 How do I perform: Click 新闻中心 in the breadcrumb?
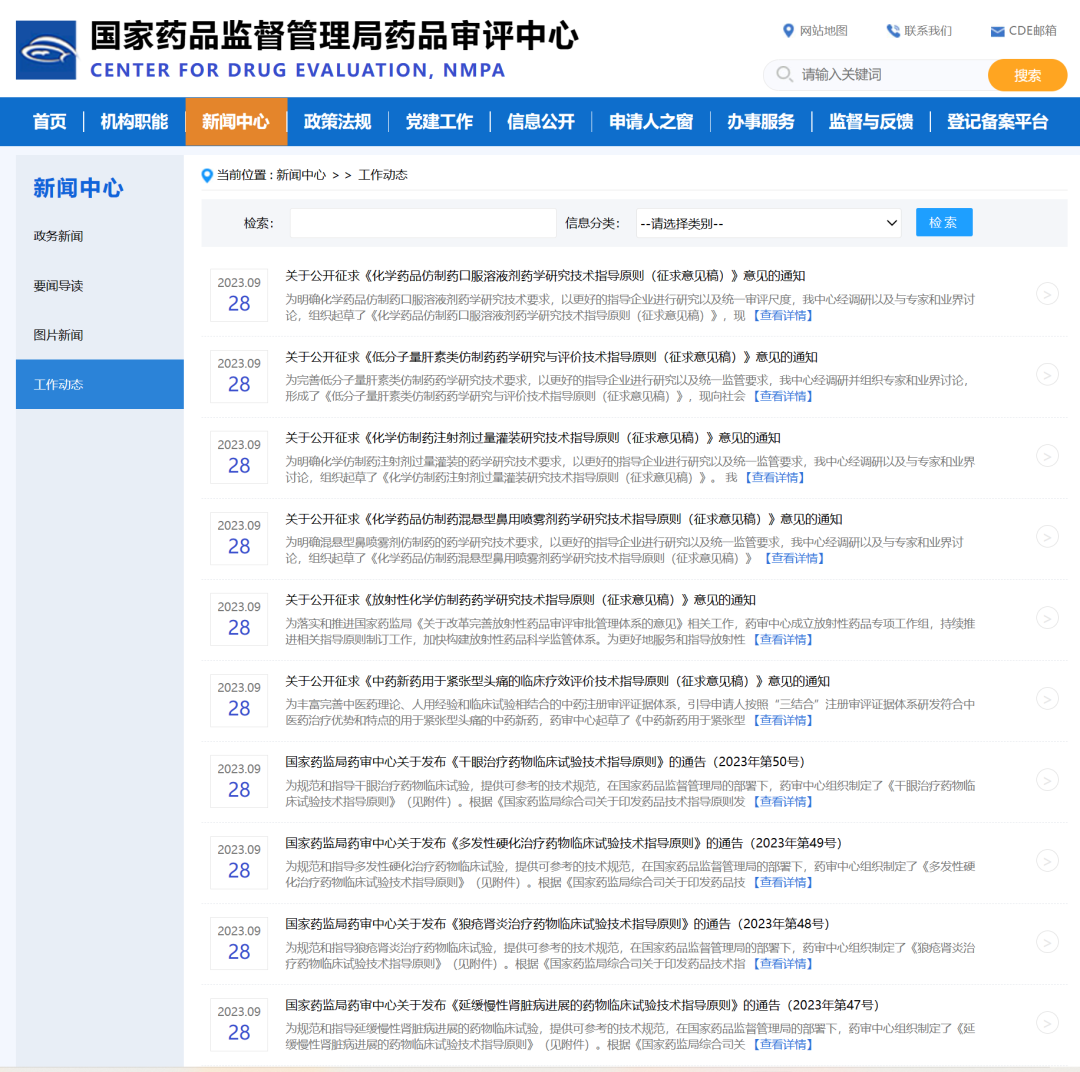coord(301,175)
